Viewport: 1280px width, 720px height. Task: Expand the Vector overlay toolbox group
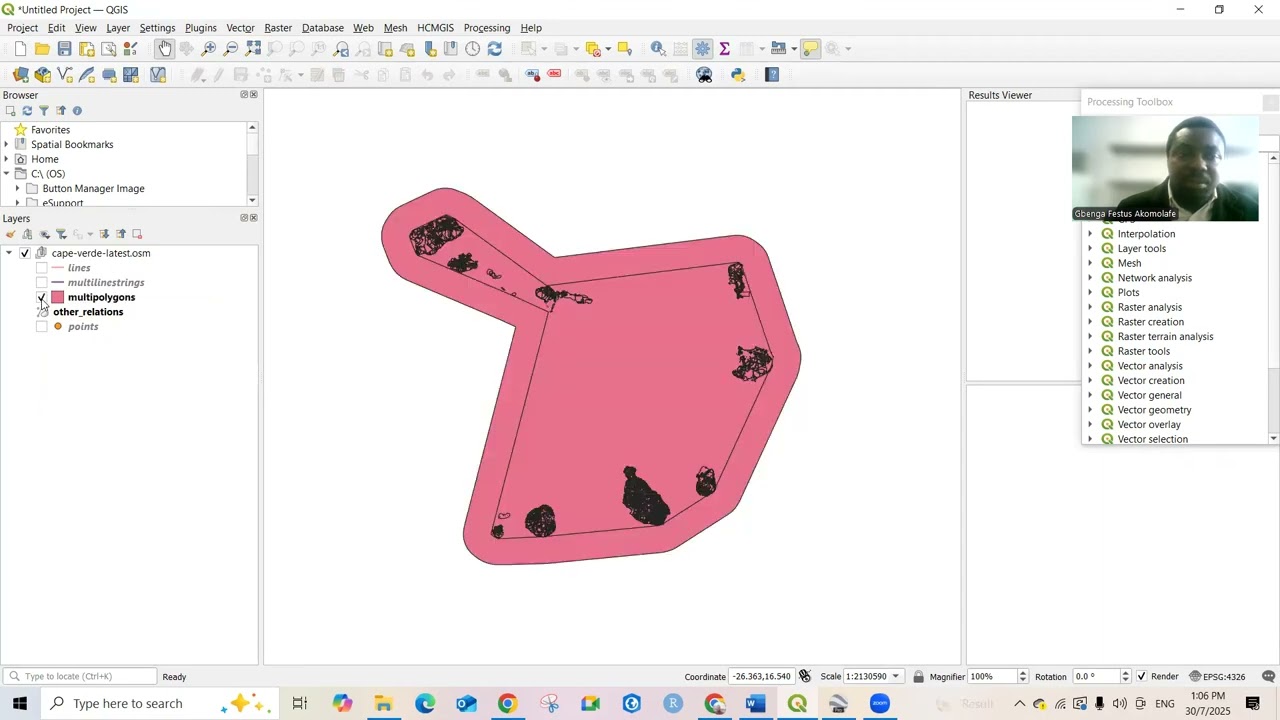click(1091, 425)
